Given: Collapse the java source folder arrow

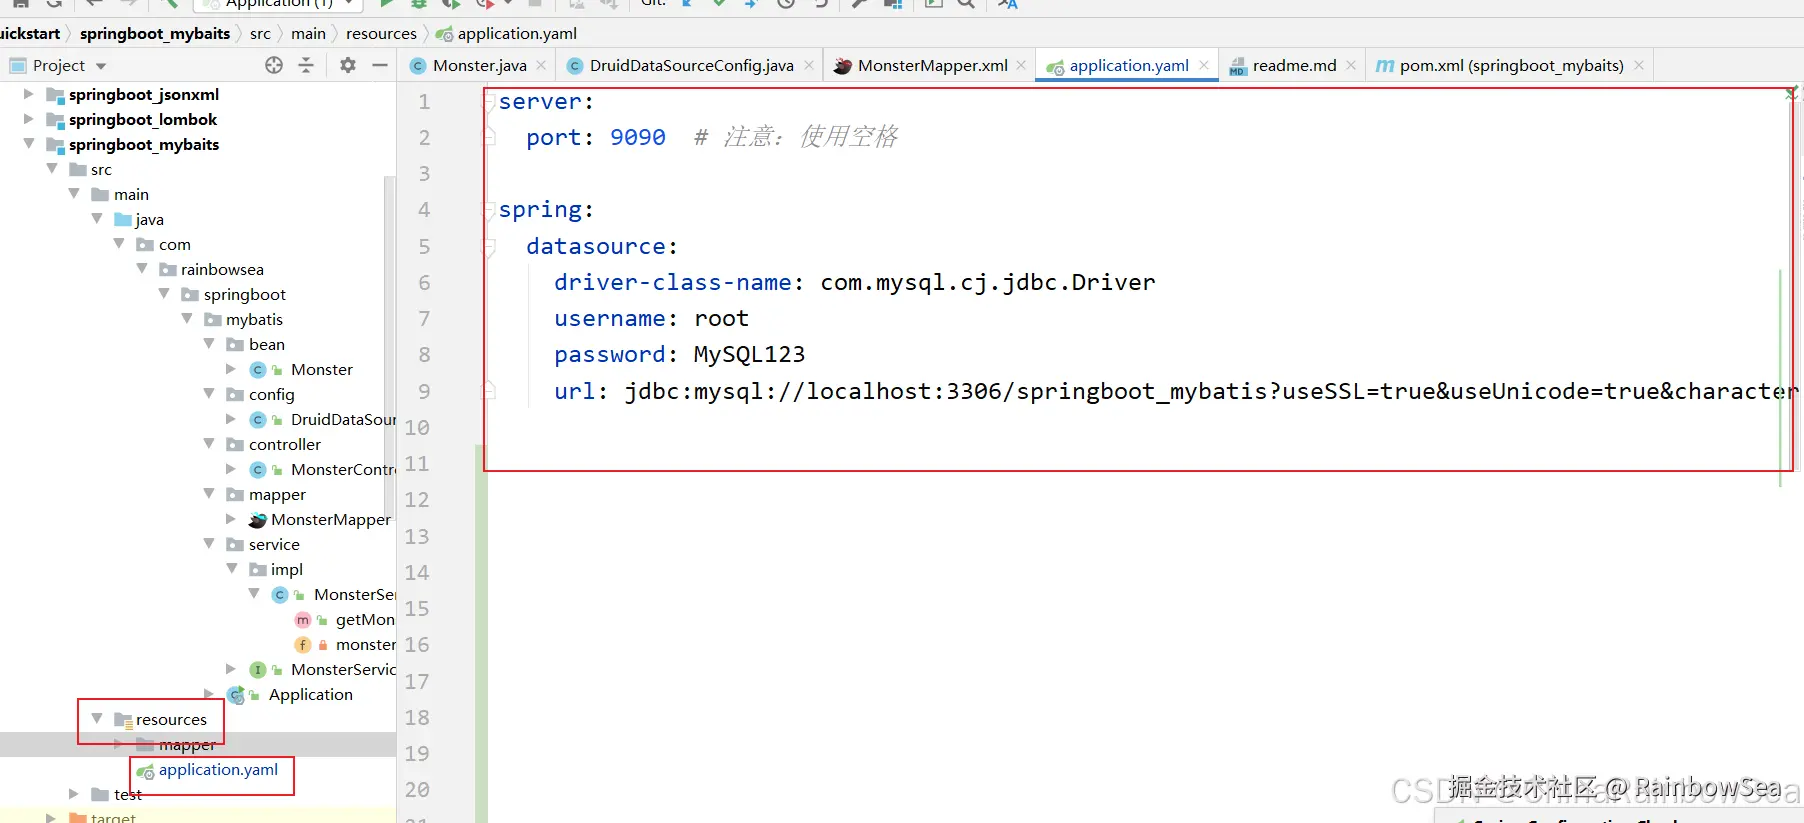Looking at the screenshot, I should tap(97, 219).
